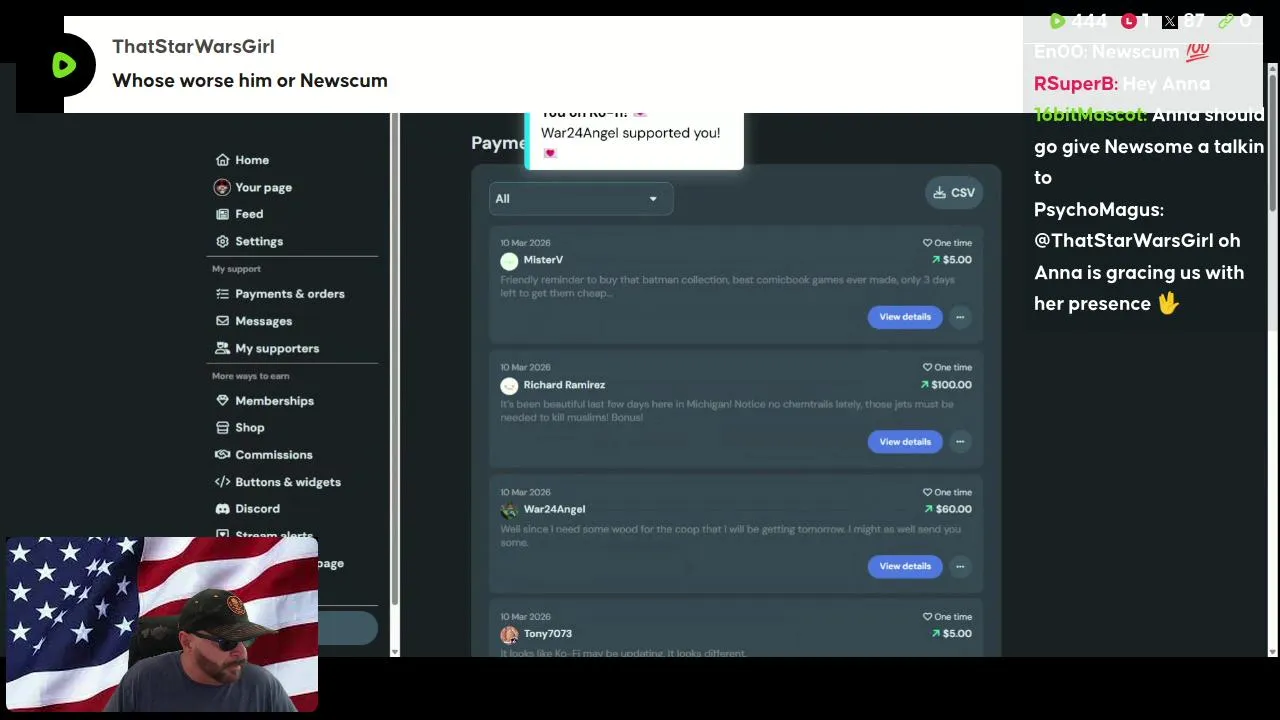Click the Payments & orders list icon
This screenshot has width=1280, height=720.
coord(222,294)
